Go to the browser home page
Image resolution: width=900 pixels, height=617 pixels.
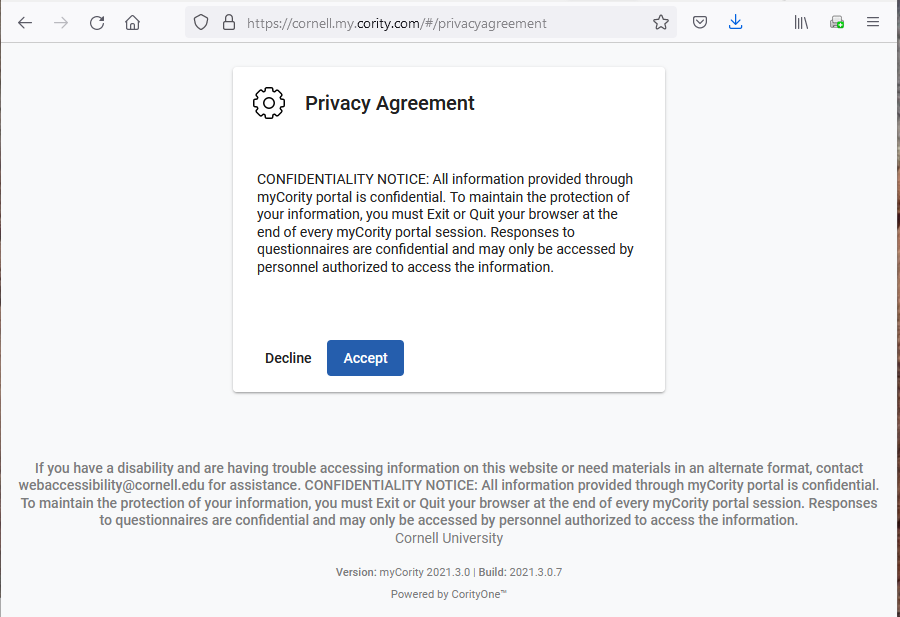(132, 23)
